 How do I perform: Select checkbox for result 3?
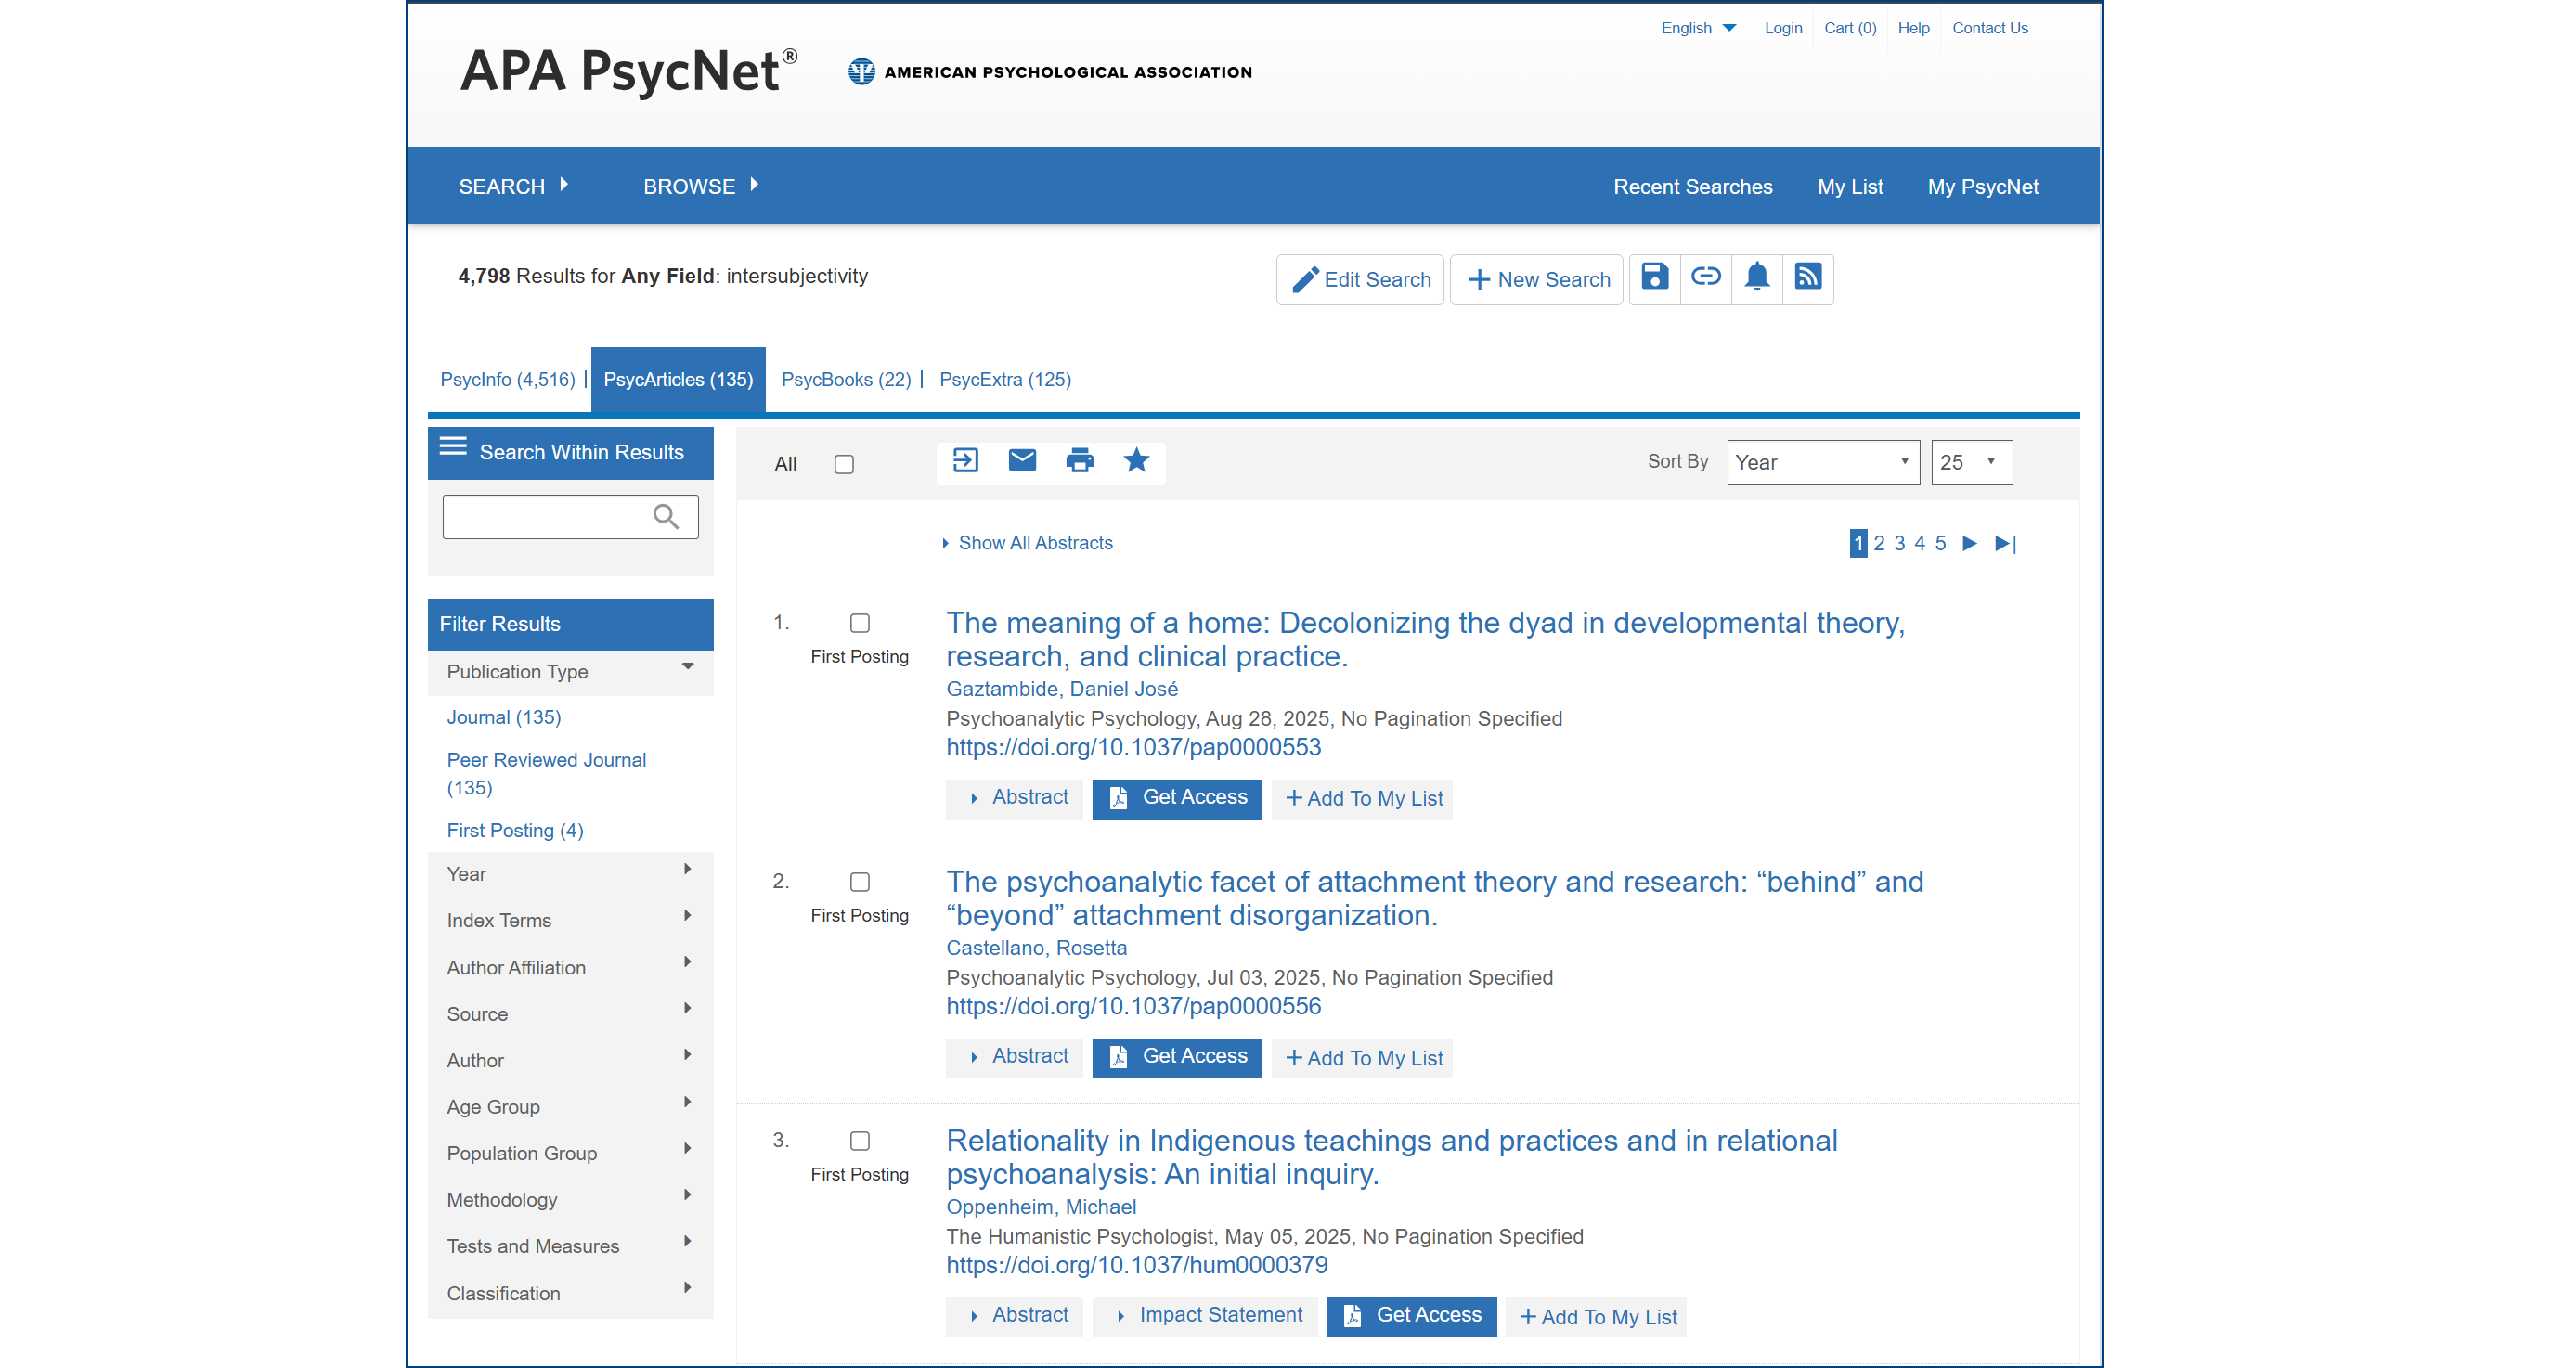click(x=860, y=1141)
